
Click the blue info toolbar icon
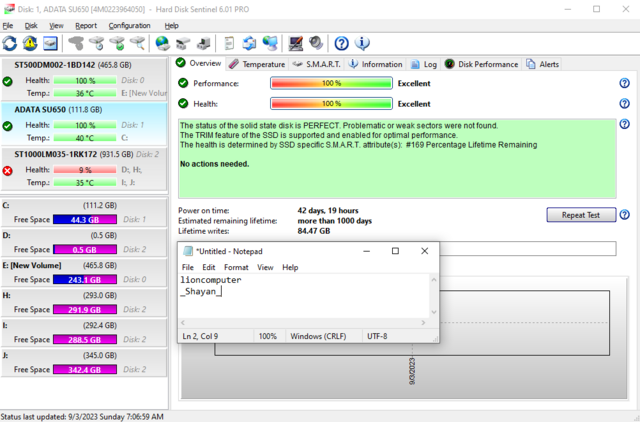[363, 43]
